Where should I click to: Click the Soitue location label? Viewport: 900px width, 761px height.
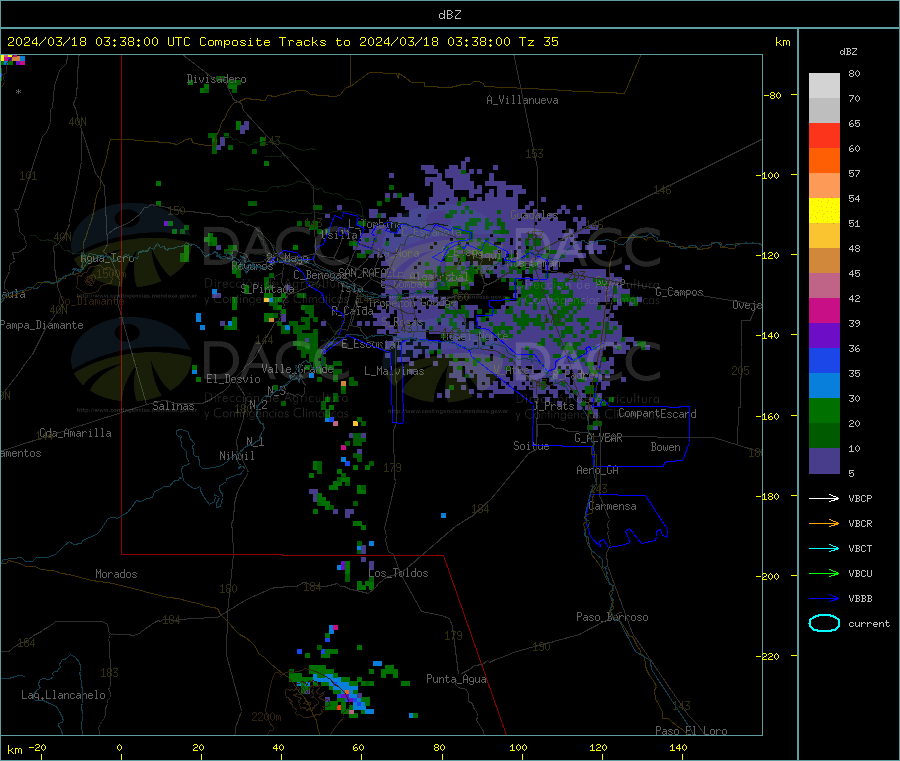coord(531,446)
